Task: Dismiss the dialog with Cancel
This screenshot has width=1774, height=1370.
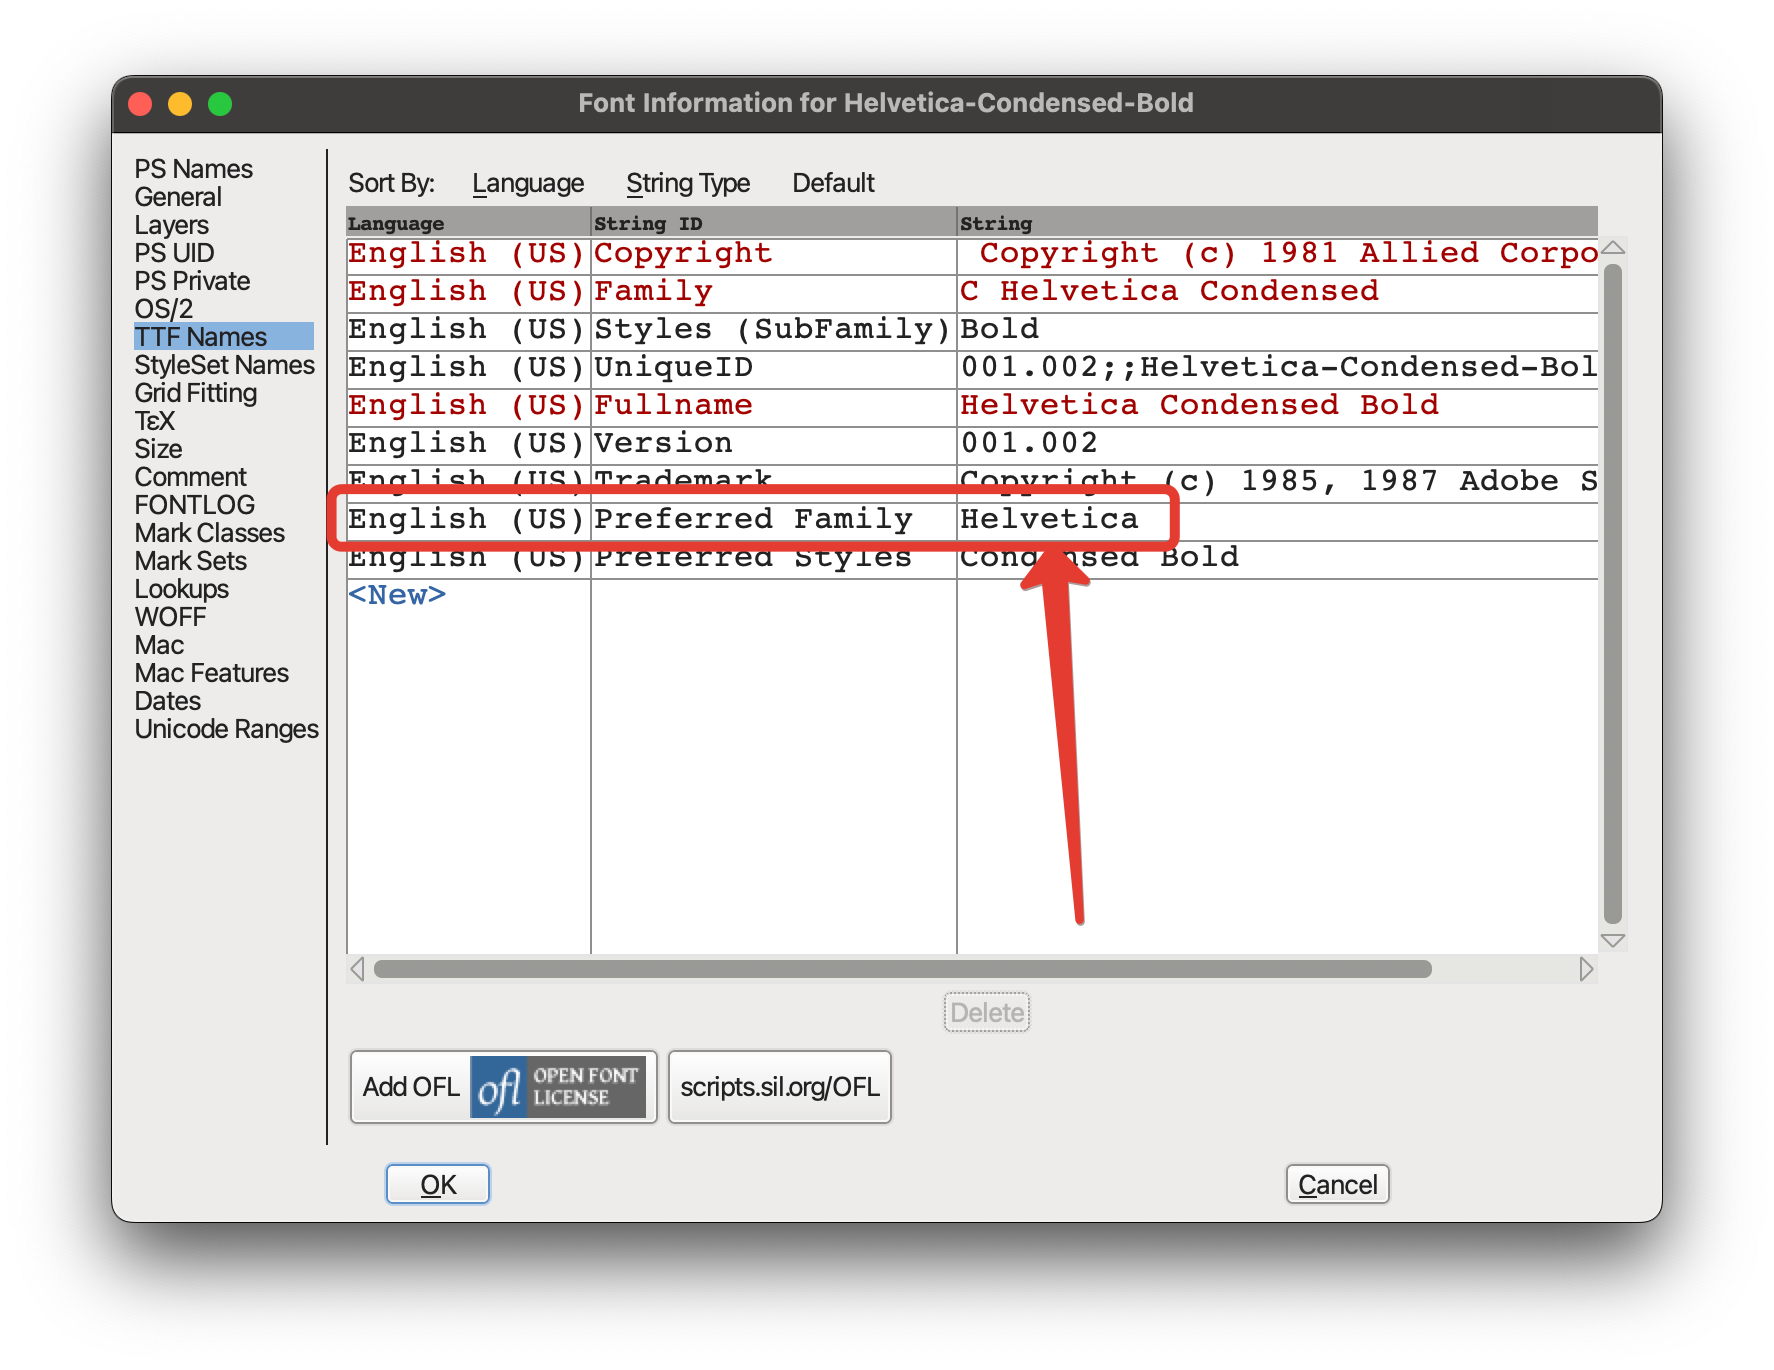Action: tap(1337, 1183)
